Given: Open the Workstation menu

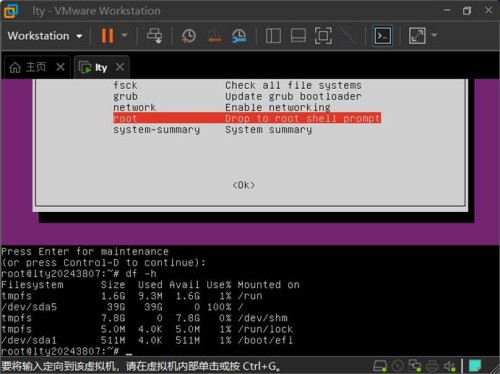Looking at the screenshot, I should coord(45,36).
